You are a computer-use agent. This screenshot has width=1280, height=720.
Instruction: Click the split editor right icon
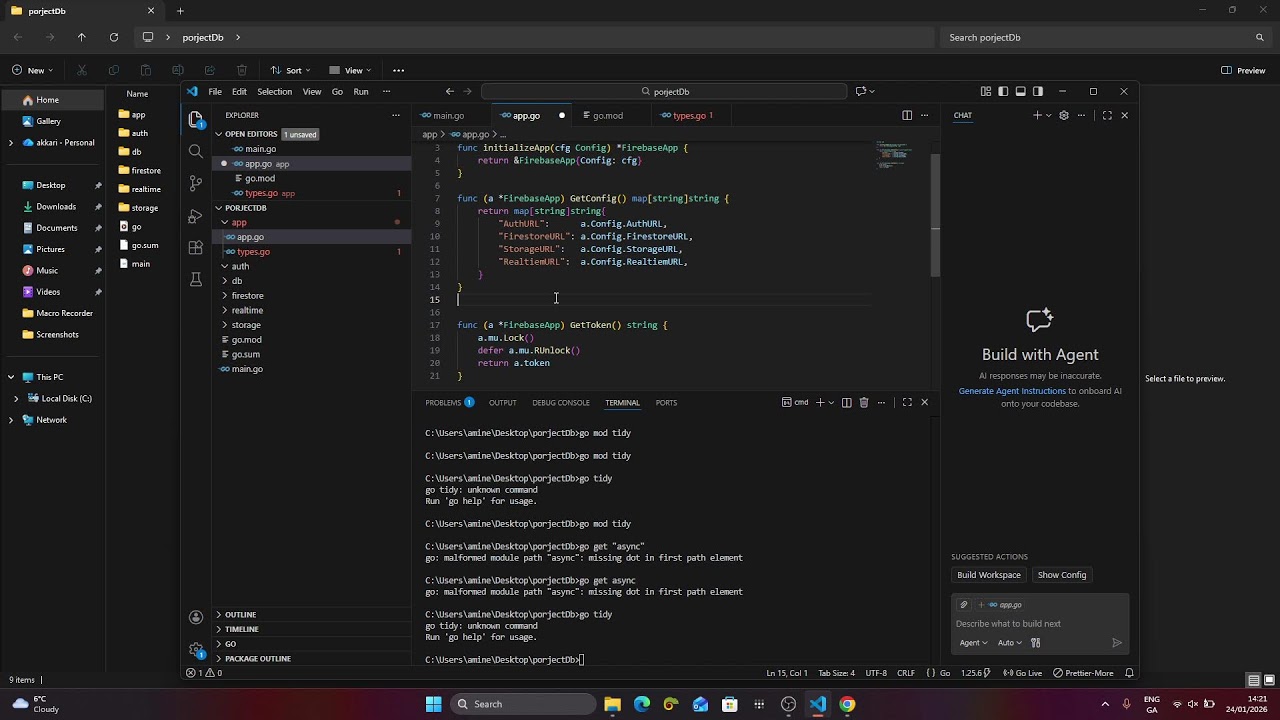pos(907,115)
